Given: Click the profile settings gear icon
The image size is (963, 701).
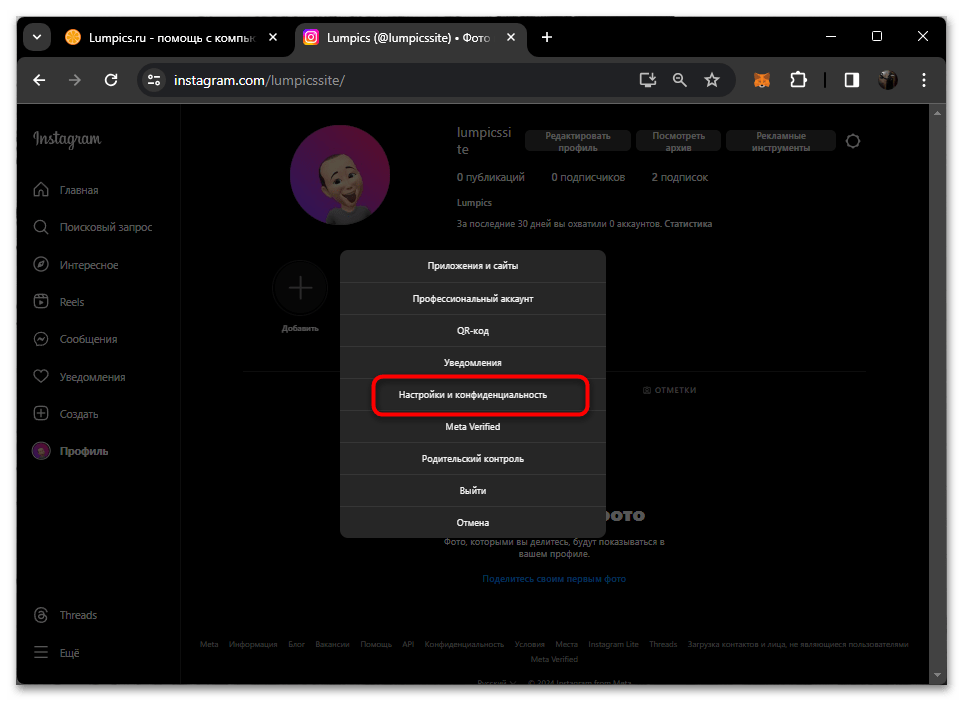Looking at the screenshot, I should click(x=852, y=141).
